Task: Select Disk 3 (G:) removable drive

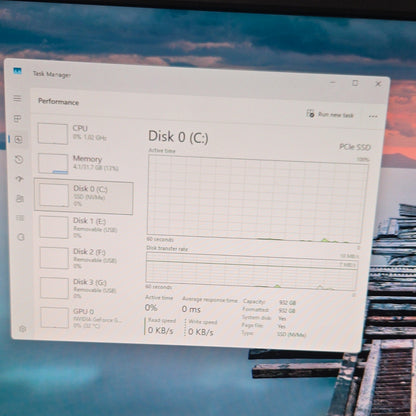Action: click(x=86, y=288)
